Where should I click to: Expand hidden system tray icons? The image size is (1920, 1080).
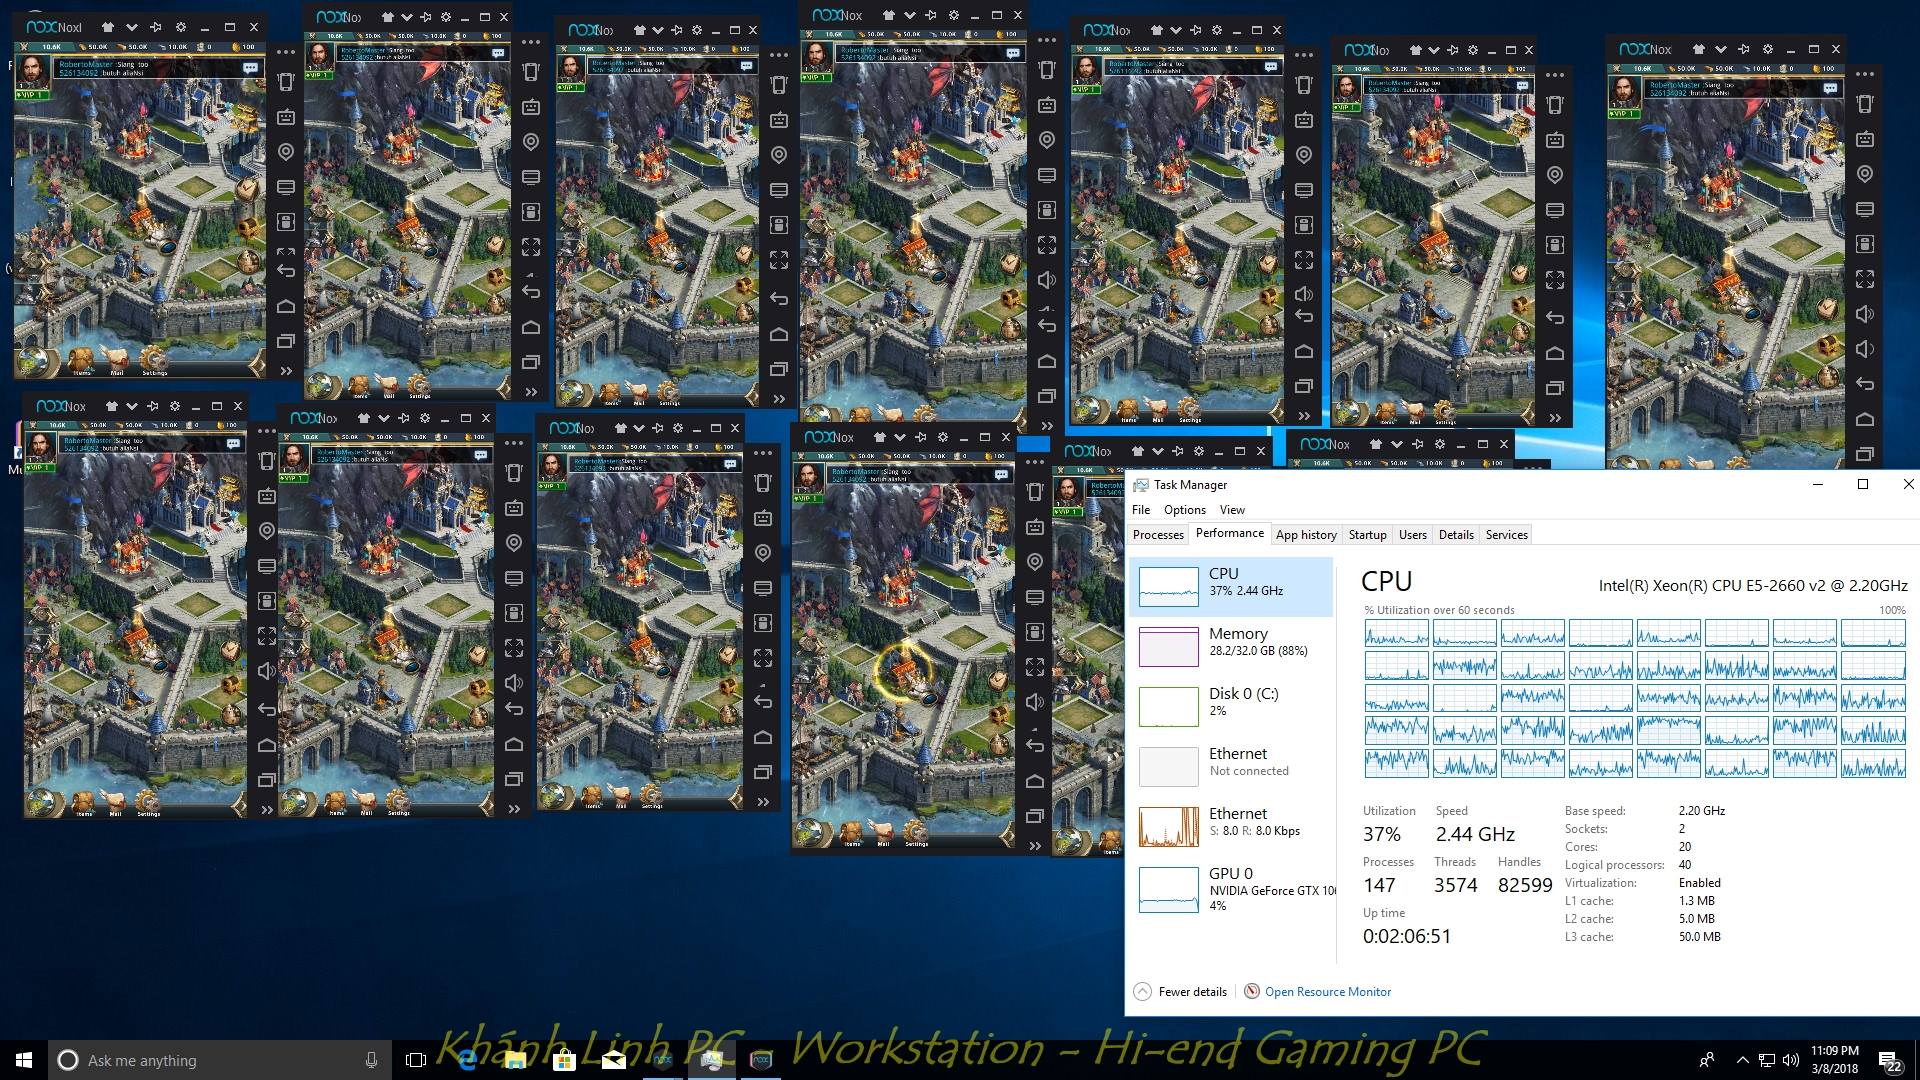point(1742,1060)
